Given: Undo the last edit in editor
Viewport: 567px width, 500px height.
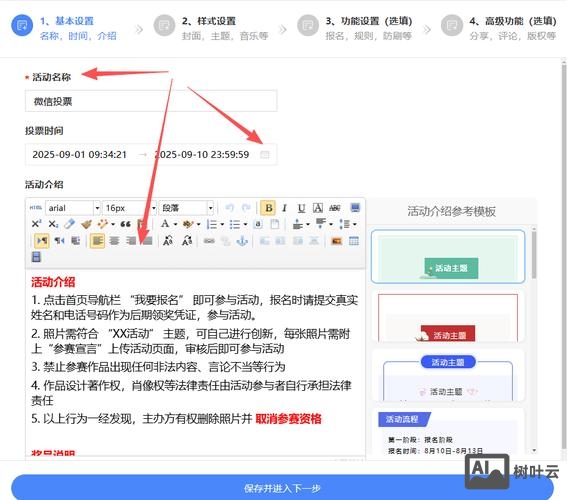Looking at the screenshot, I should pos(229,208).
